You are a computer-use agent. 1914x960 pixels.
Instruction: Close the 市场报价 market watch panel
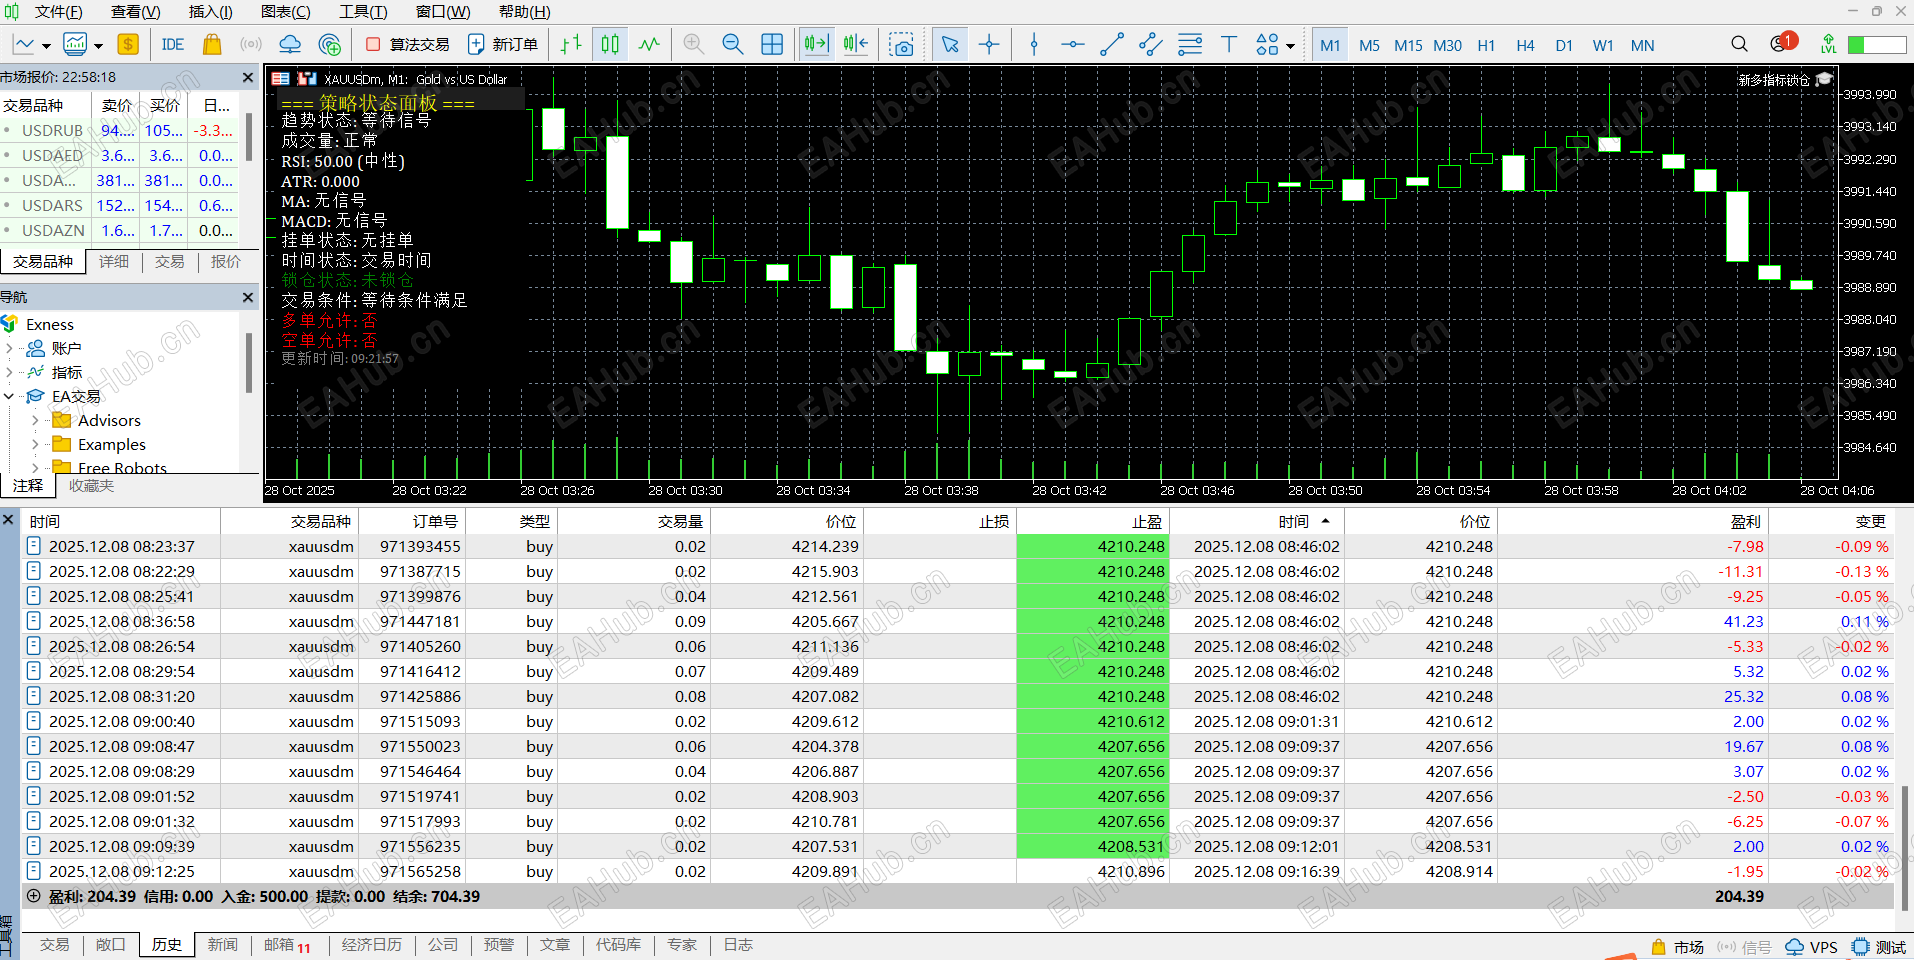248,77
